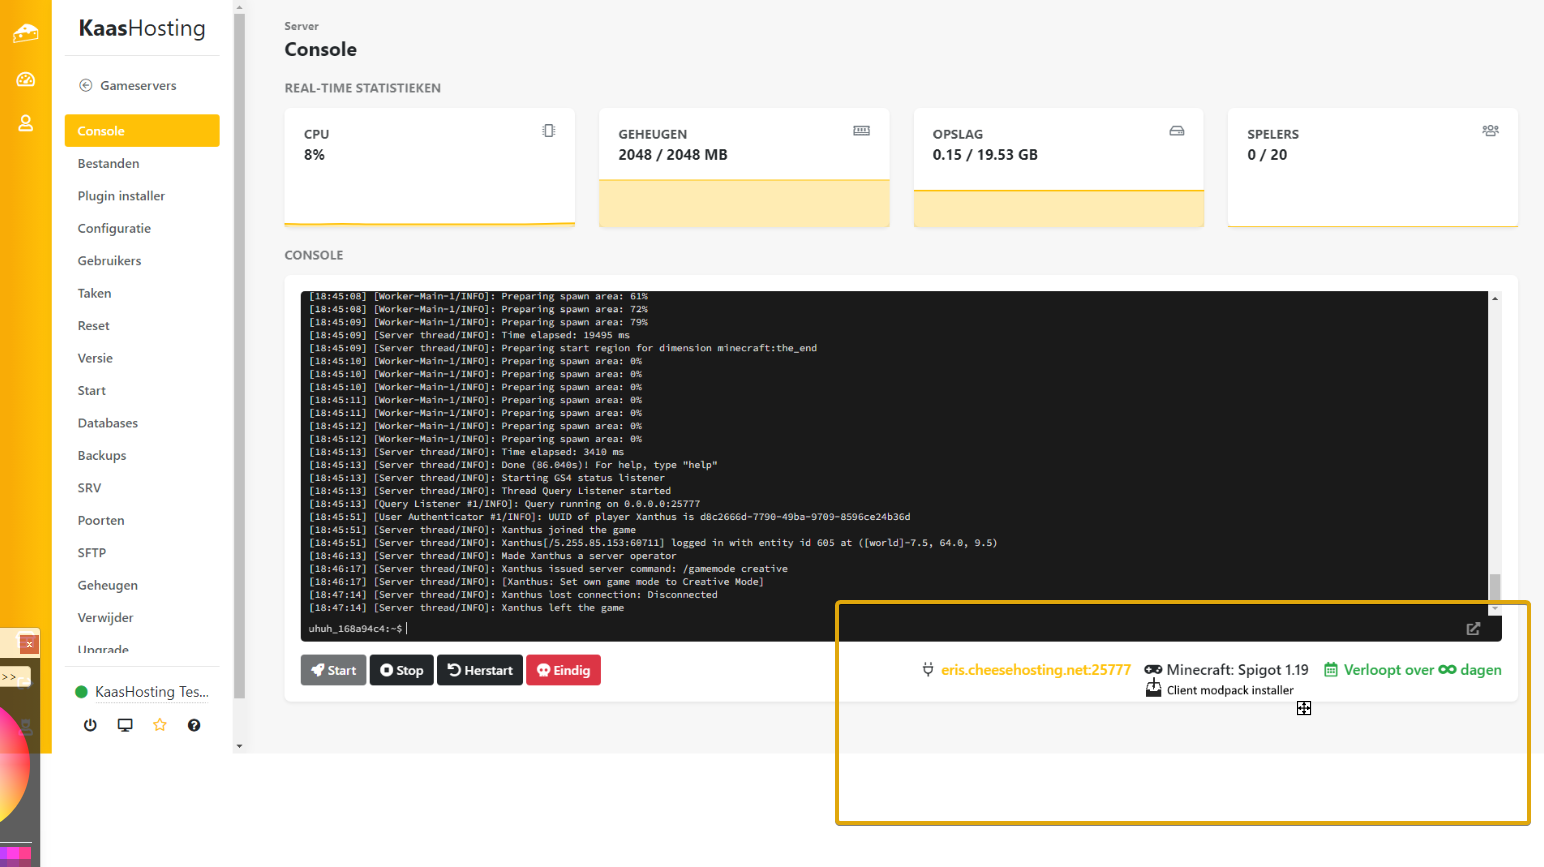Open the Client modpack installer link
The width and height of the screenshot is (1544, 867).
(1230, 690)
